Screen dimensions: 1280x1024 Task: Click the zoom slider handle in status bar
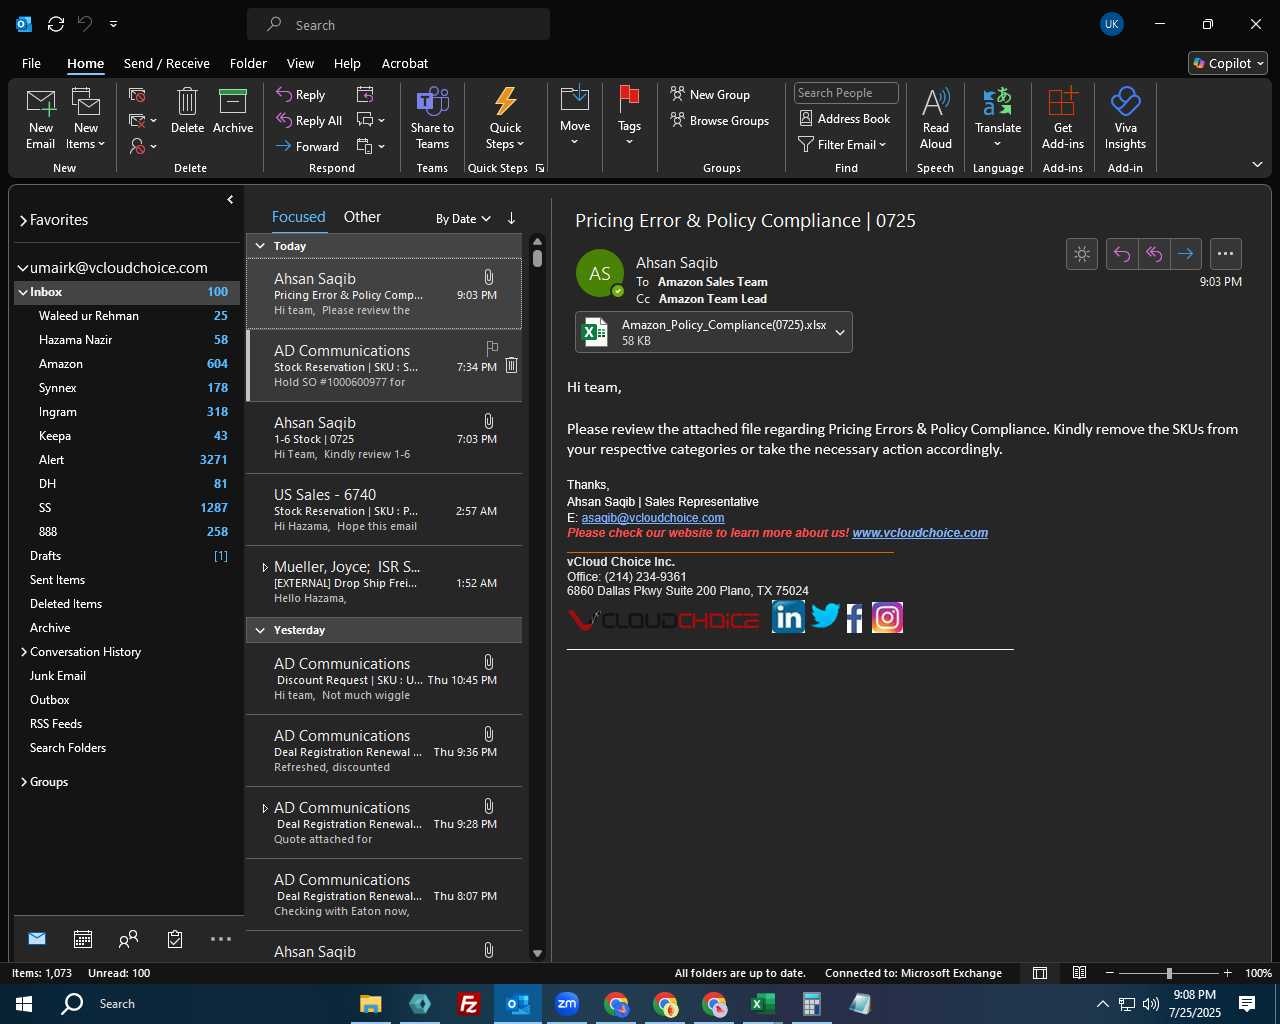click(x=1169, y=973)
